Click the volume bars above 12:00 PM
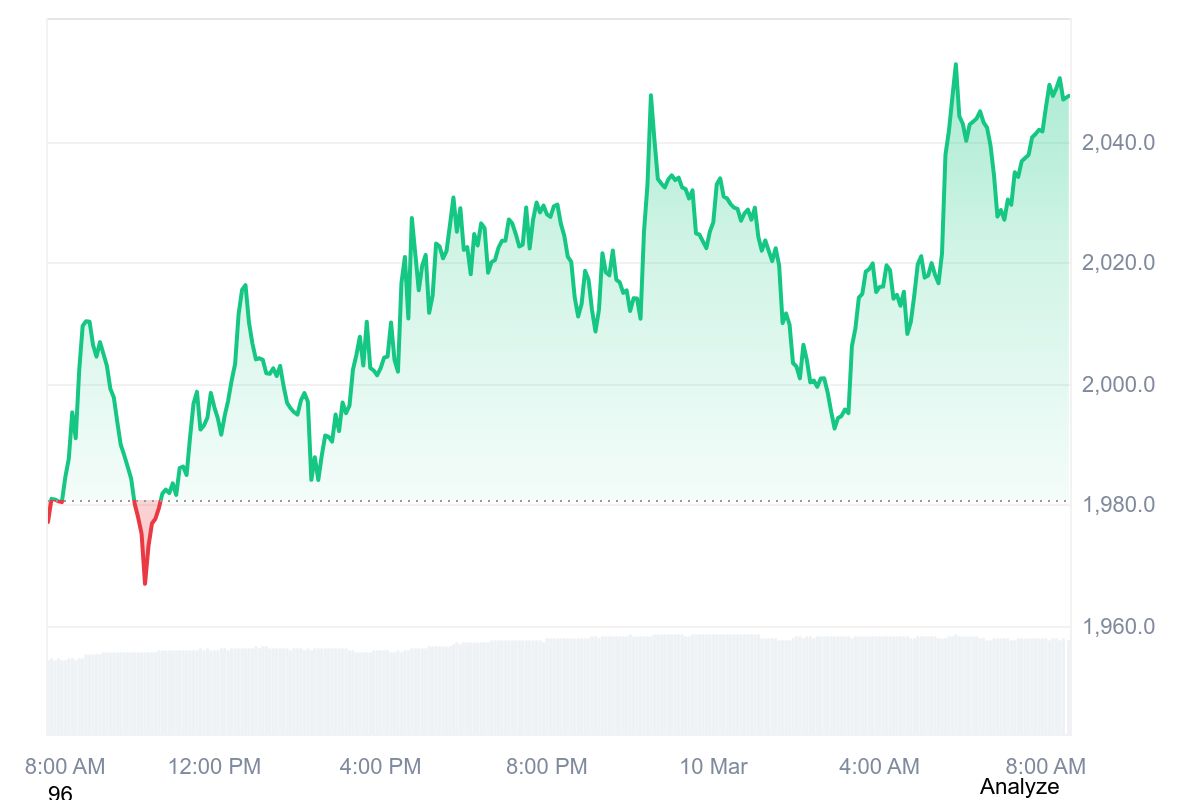1200x800 pixels. 214,692
